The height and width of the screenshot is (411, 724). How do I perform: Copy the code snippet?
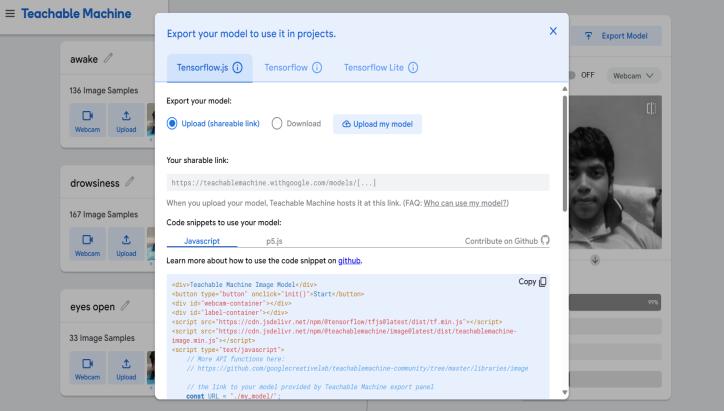tap(532, 281)
